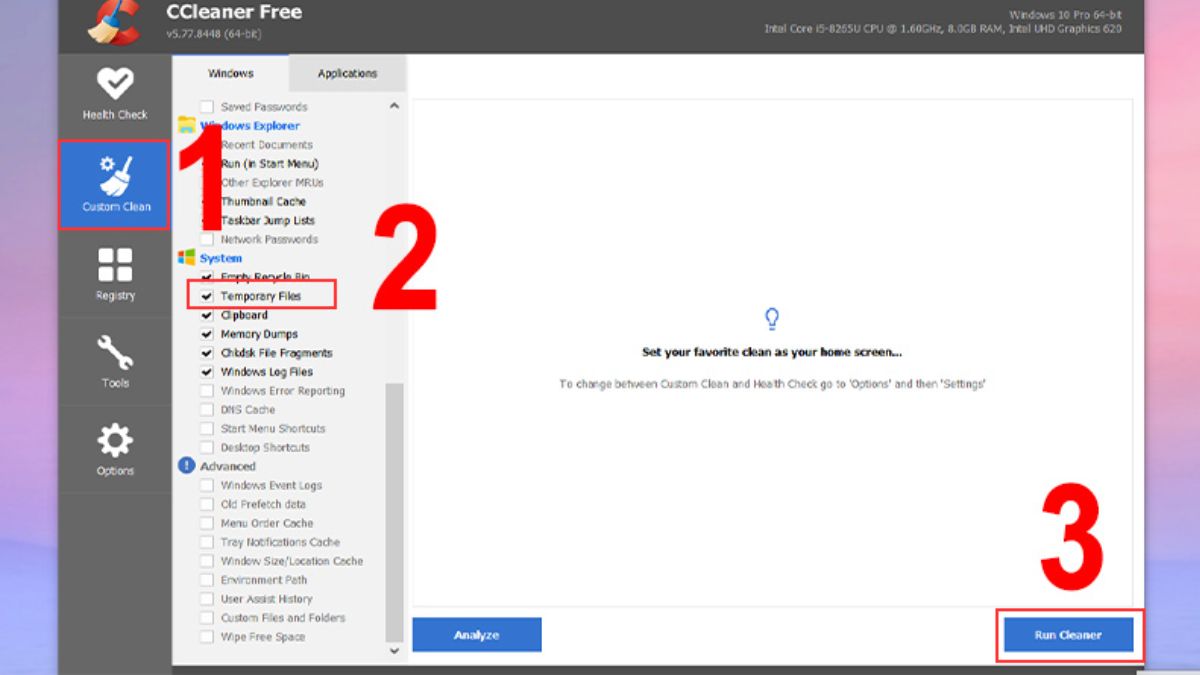Enable the User Assist History checkbox

(207, 599)
